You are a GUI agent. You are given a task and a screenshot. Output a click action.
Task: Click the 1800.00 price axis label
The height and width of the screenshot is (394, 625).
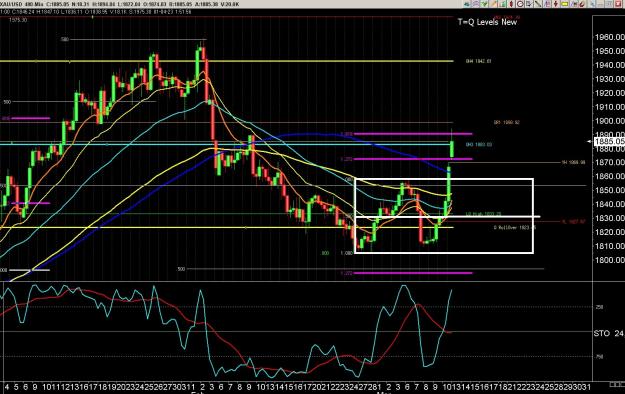(609, 260)
